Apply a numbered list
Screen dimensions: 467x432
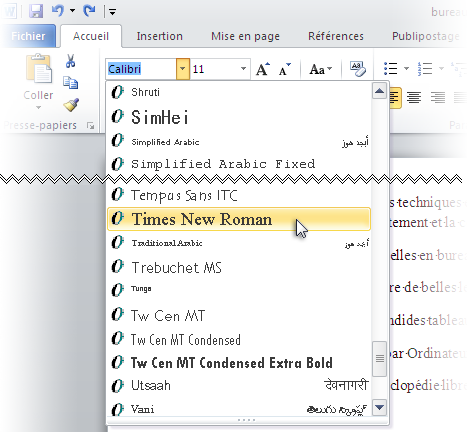pyautogui.click(x=425, y=69)
